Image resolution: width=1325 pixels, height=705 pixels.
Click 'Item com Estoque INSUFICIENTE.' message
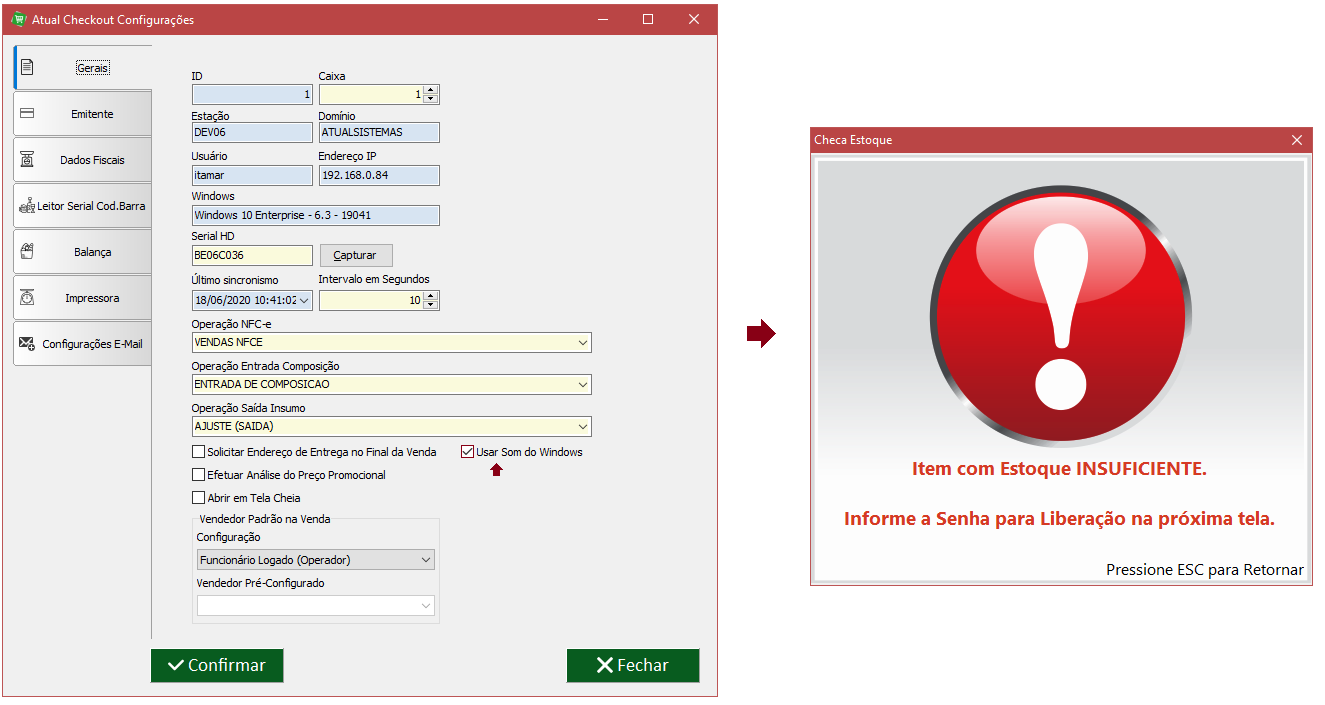[1059, 468]
